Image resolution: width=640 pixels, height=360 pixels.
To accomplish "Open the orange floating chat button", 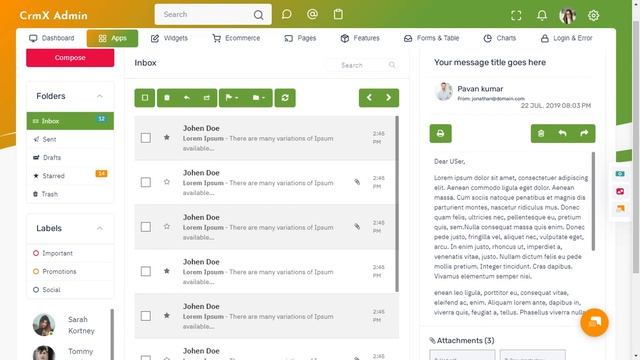I will (x=594, y=322).
